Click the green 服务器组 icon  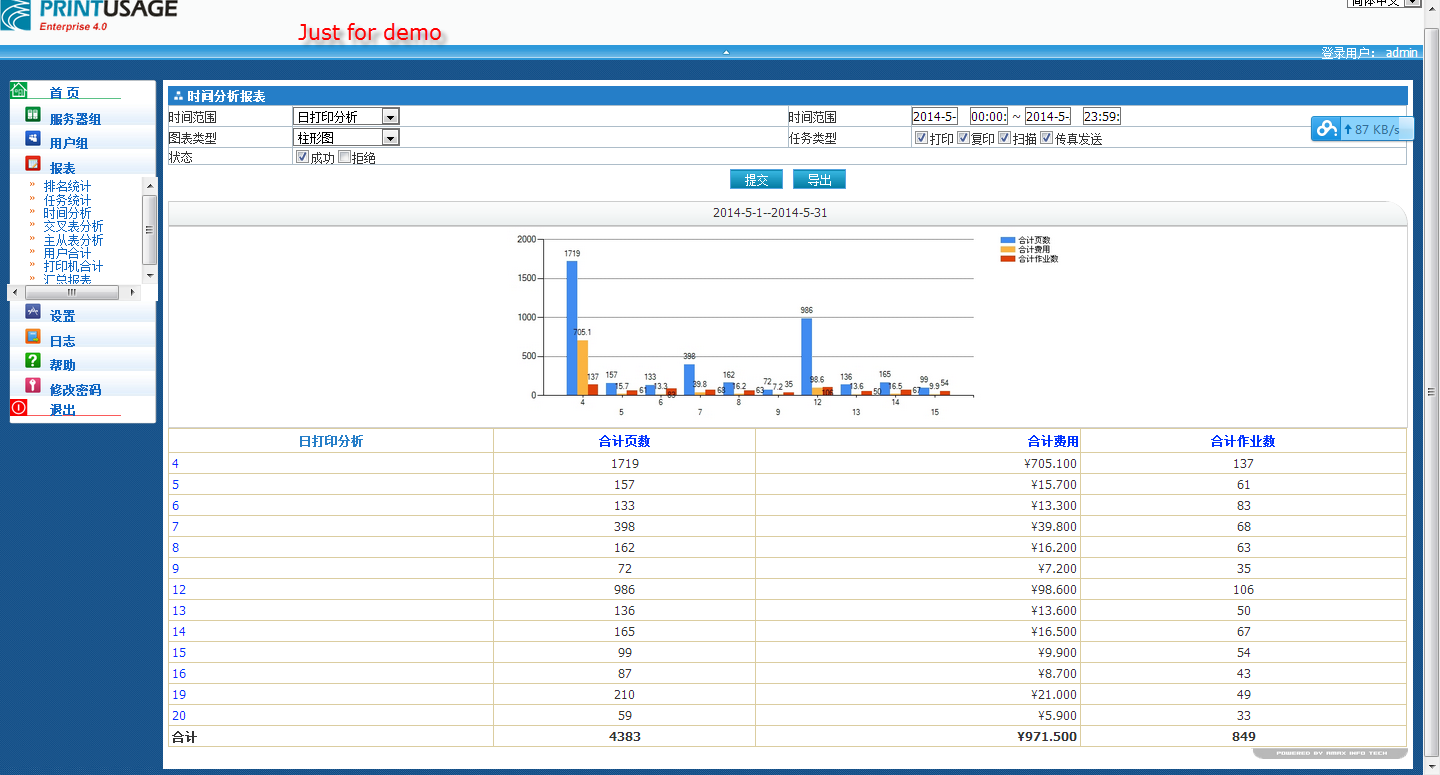pos(32,115)
